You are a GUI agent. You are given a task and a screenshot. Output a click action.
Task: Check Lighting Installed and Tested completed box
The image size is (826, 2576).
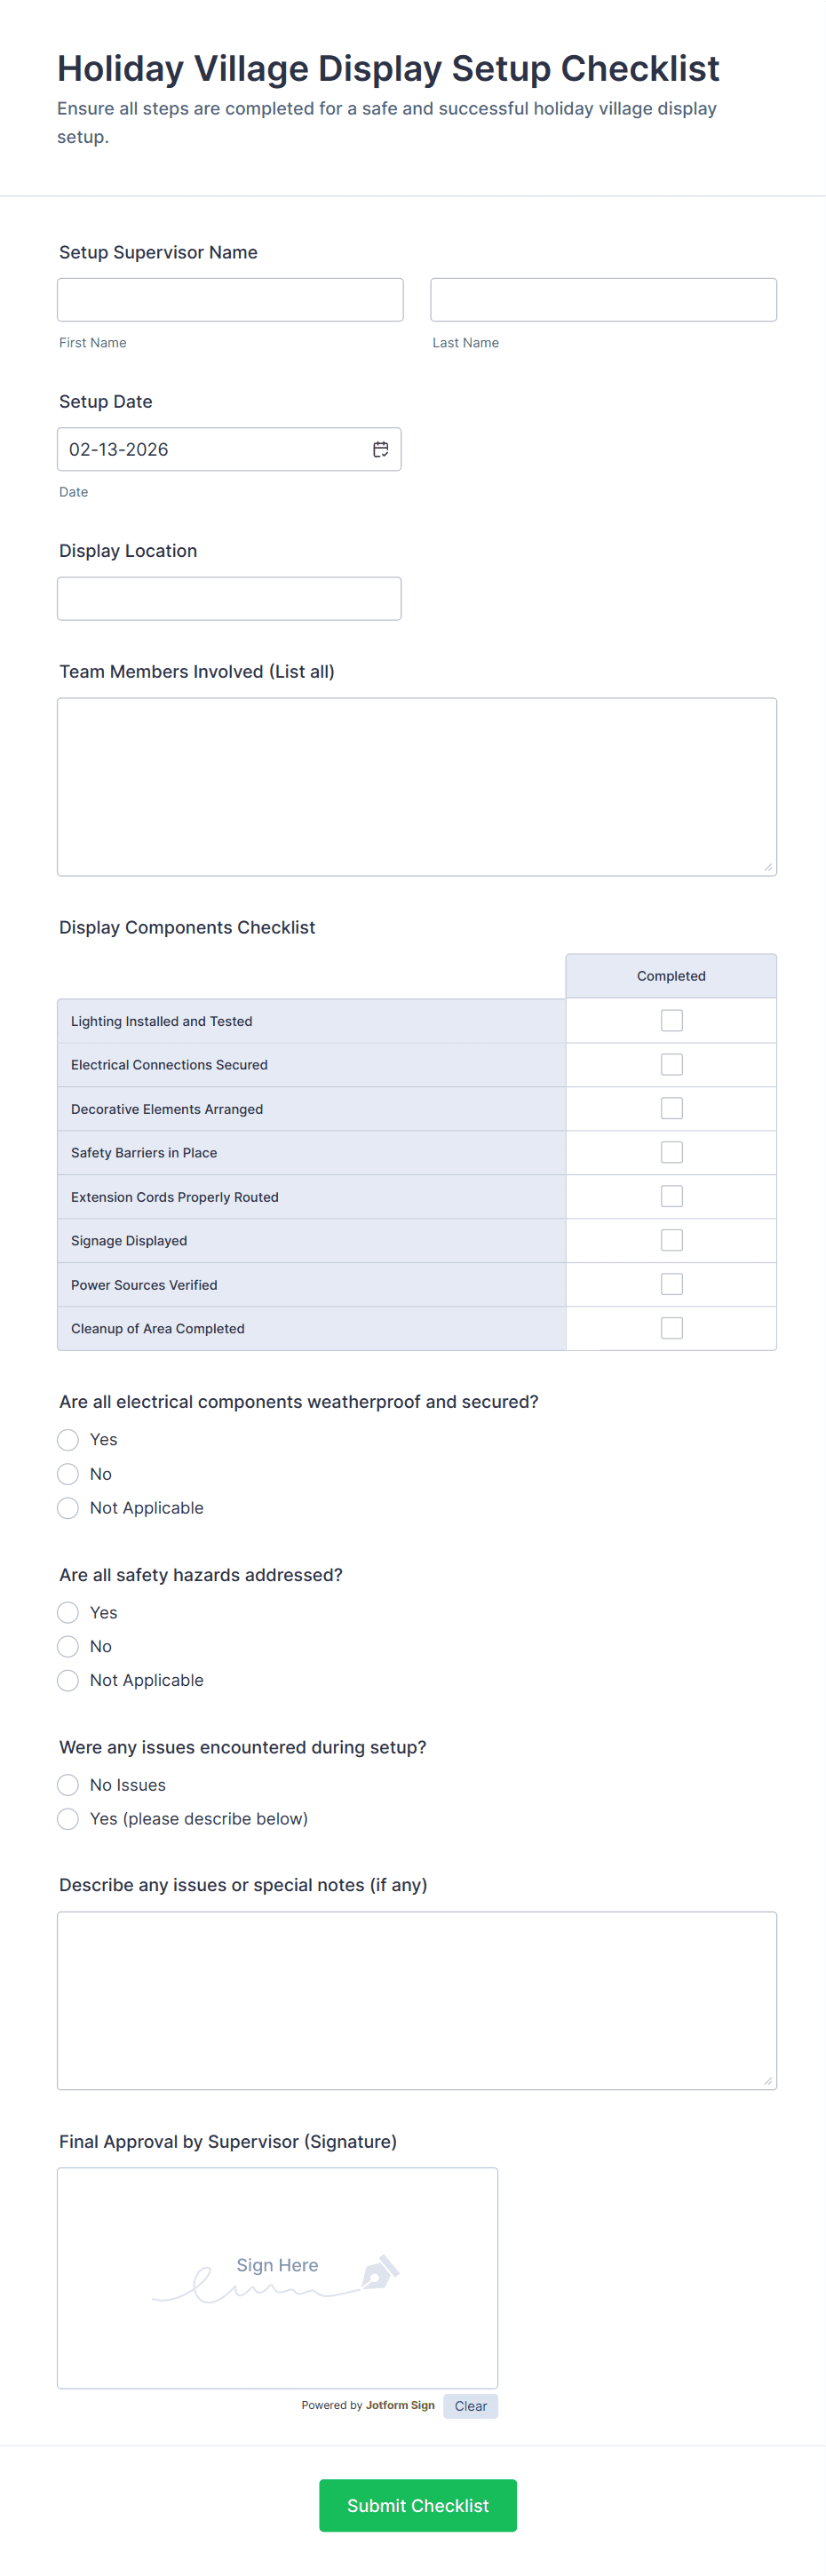(x=671, y=1020)
